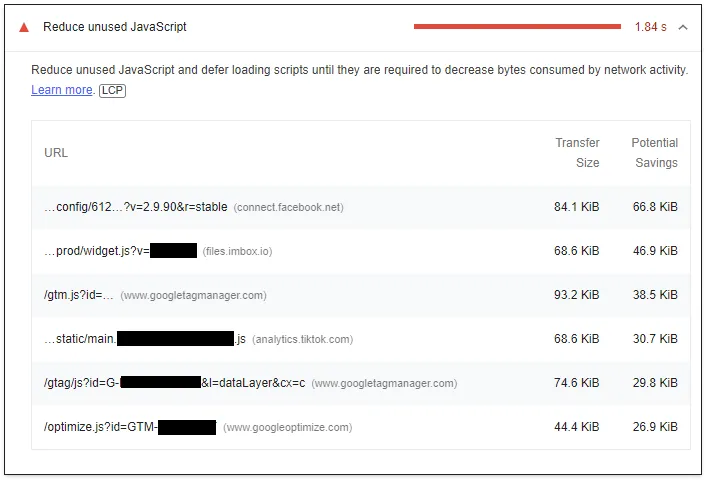Click the 66.8 KiB savings for Facebook
The width and height of the screenshot is (706, 480).
pyautogui.click(x=655, y=207)
